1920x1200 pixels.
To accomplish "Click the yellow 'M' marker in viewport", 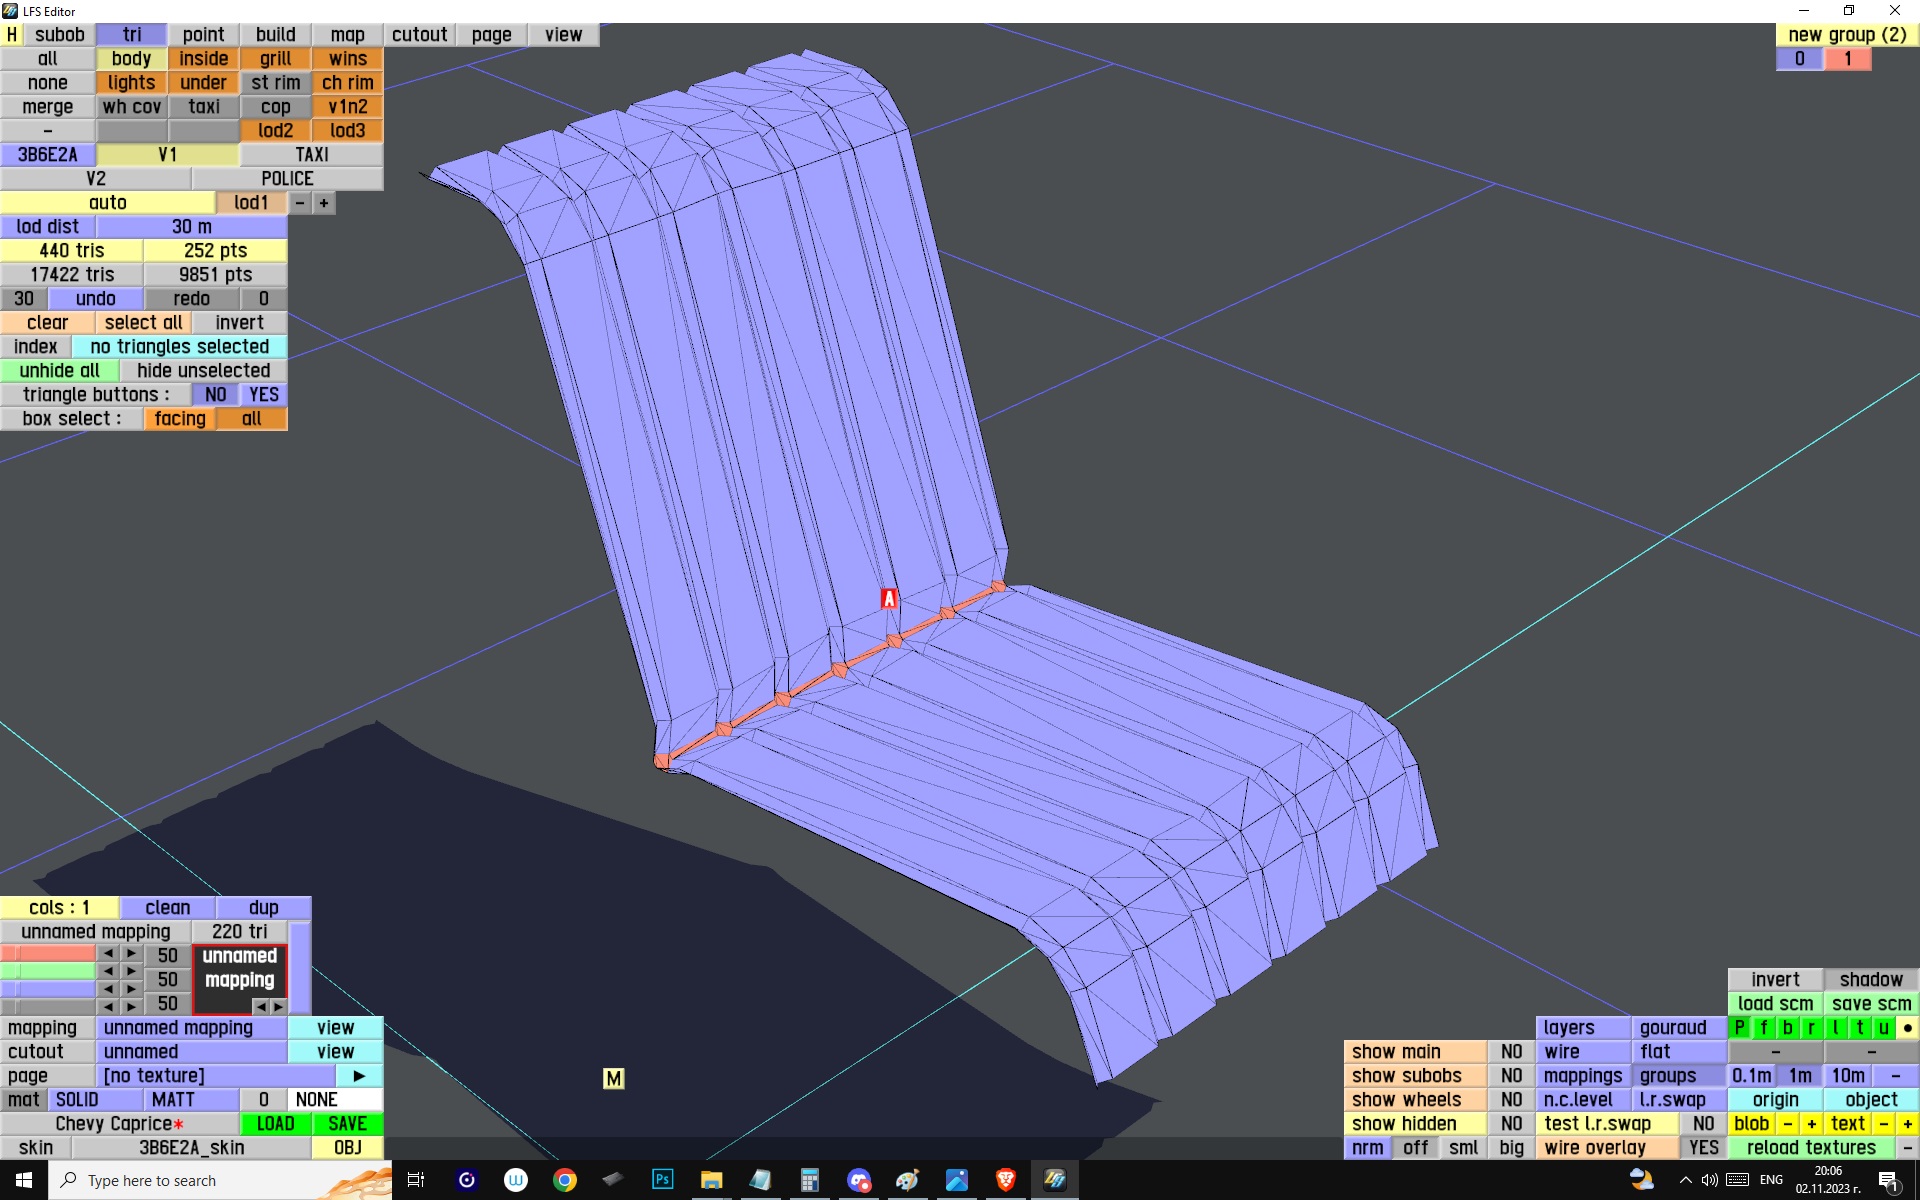I will point(613,1078).
